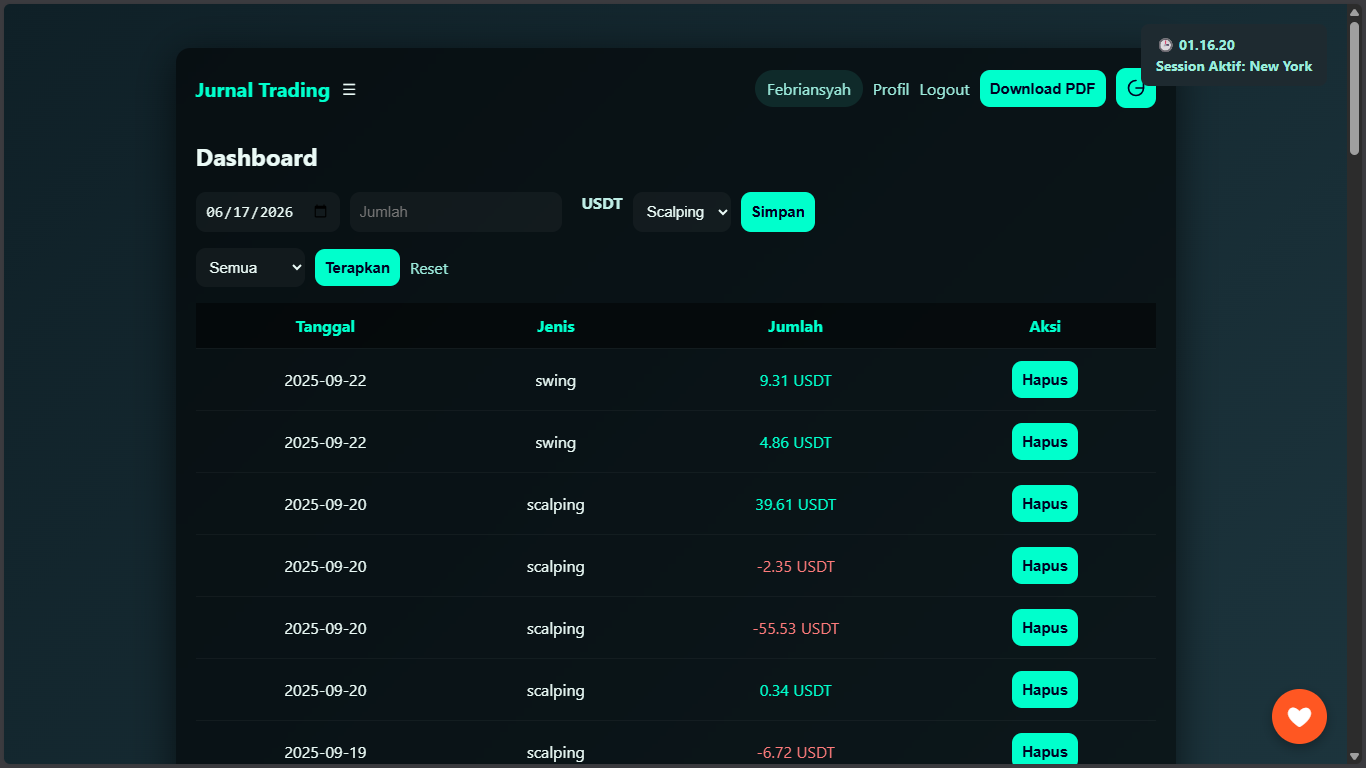The width and height of the screenshot is (1366, 768).
Task: Click the orange heart floating button
Action: 1299,716
